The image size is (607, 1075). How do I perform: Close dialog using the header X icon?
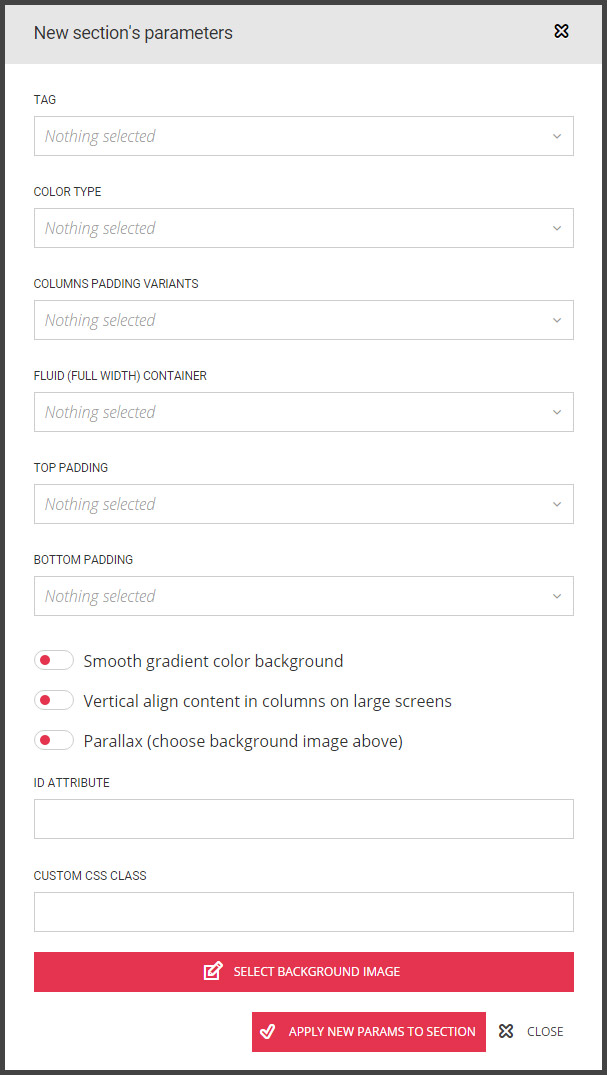[x=561, y=32]
